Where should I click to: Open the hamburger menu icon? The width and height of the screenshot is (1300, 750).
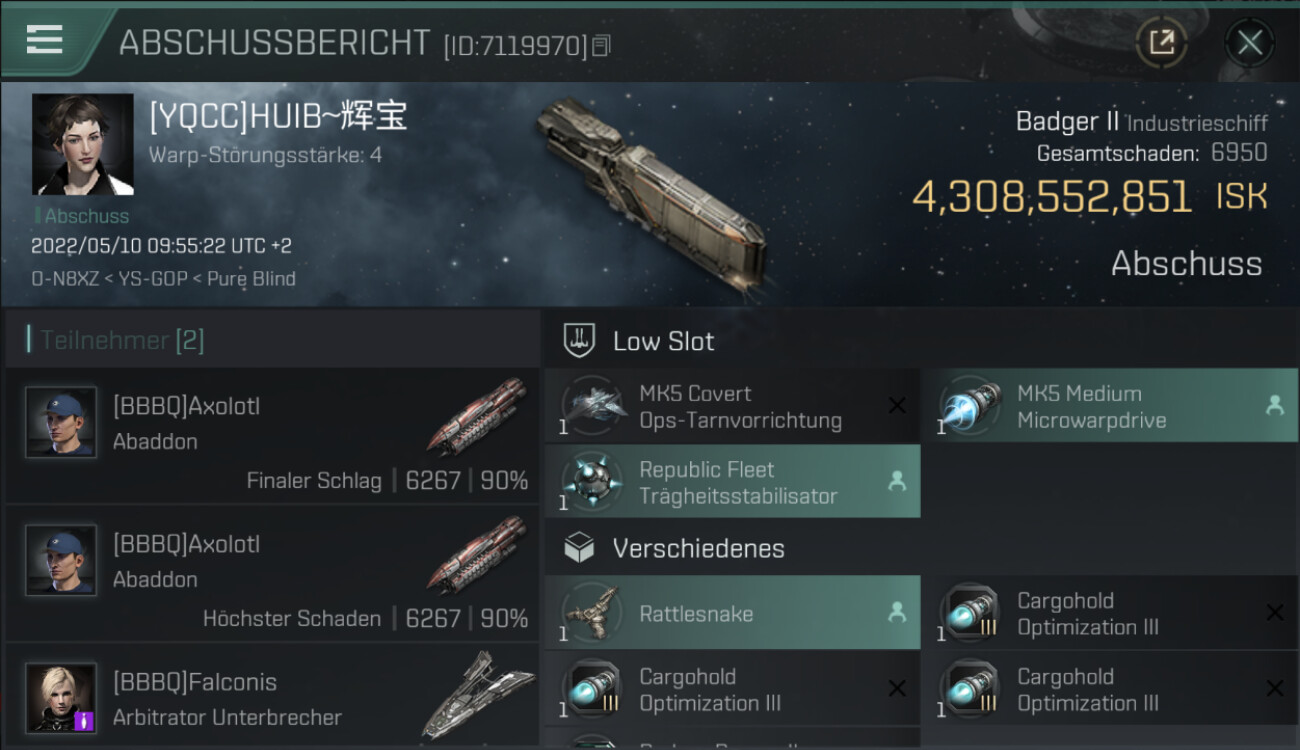point(44,40)
